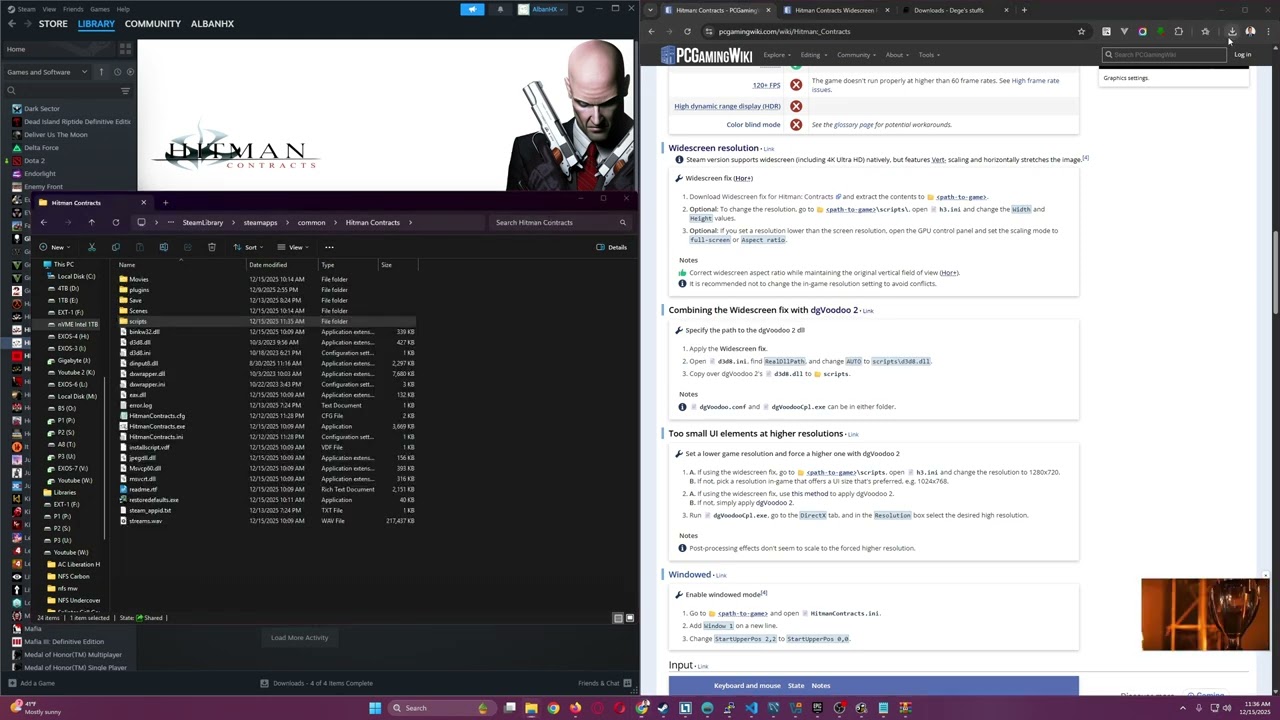Screen dimensions: 1280x720
Task: Click Color blind mode link
Action: 753,125
